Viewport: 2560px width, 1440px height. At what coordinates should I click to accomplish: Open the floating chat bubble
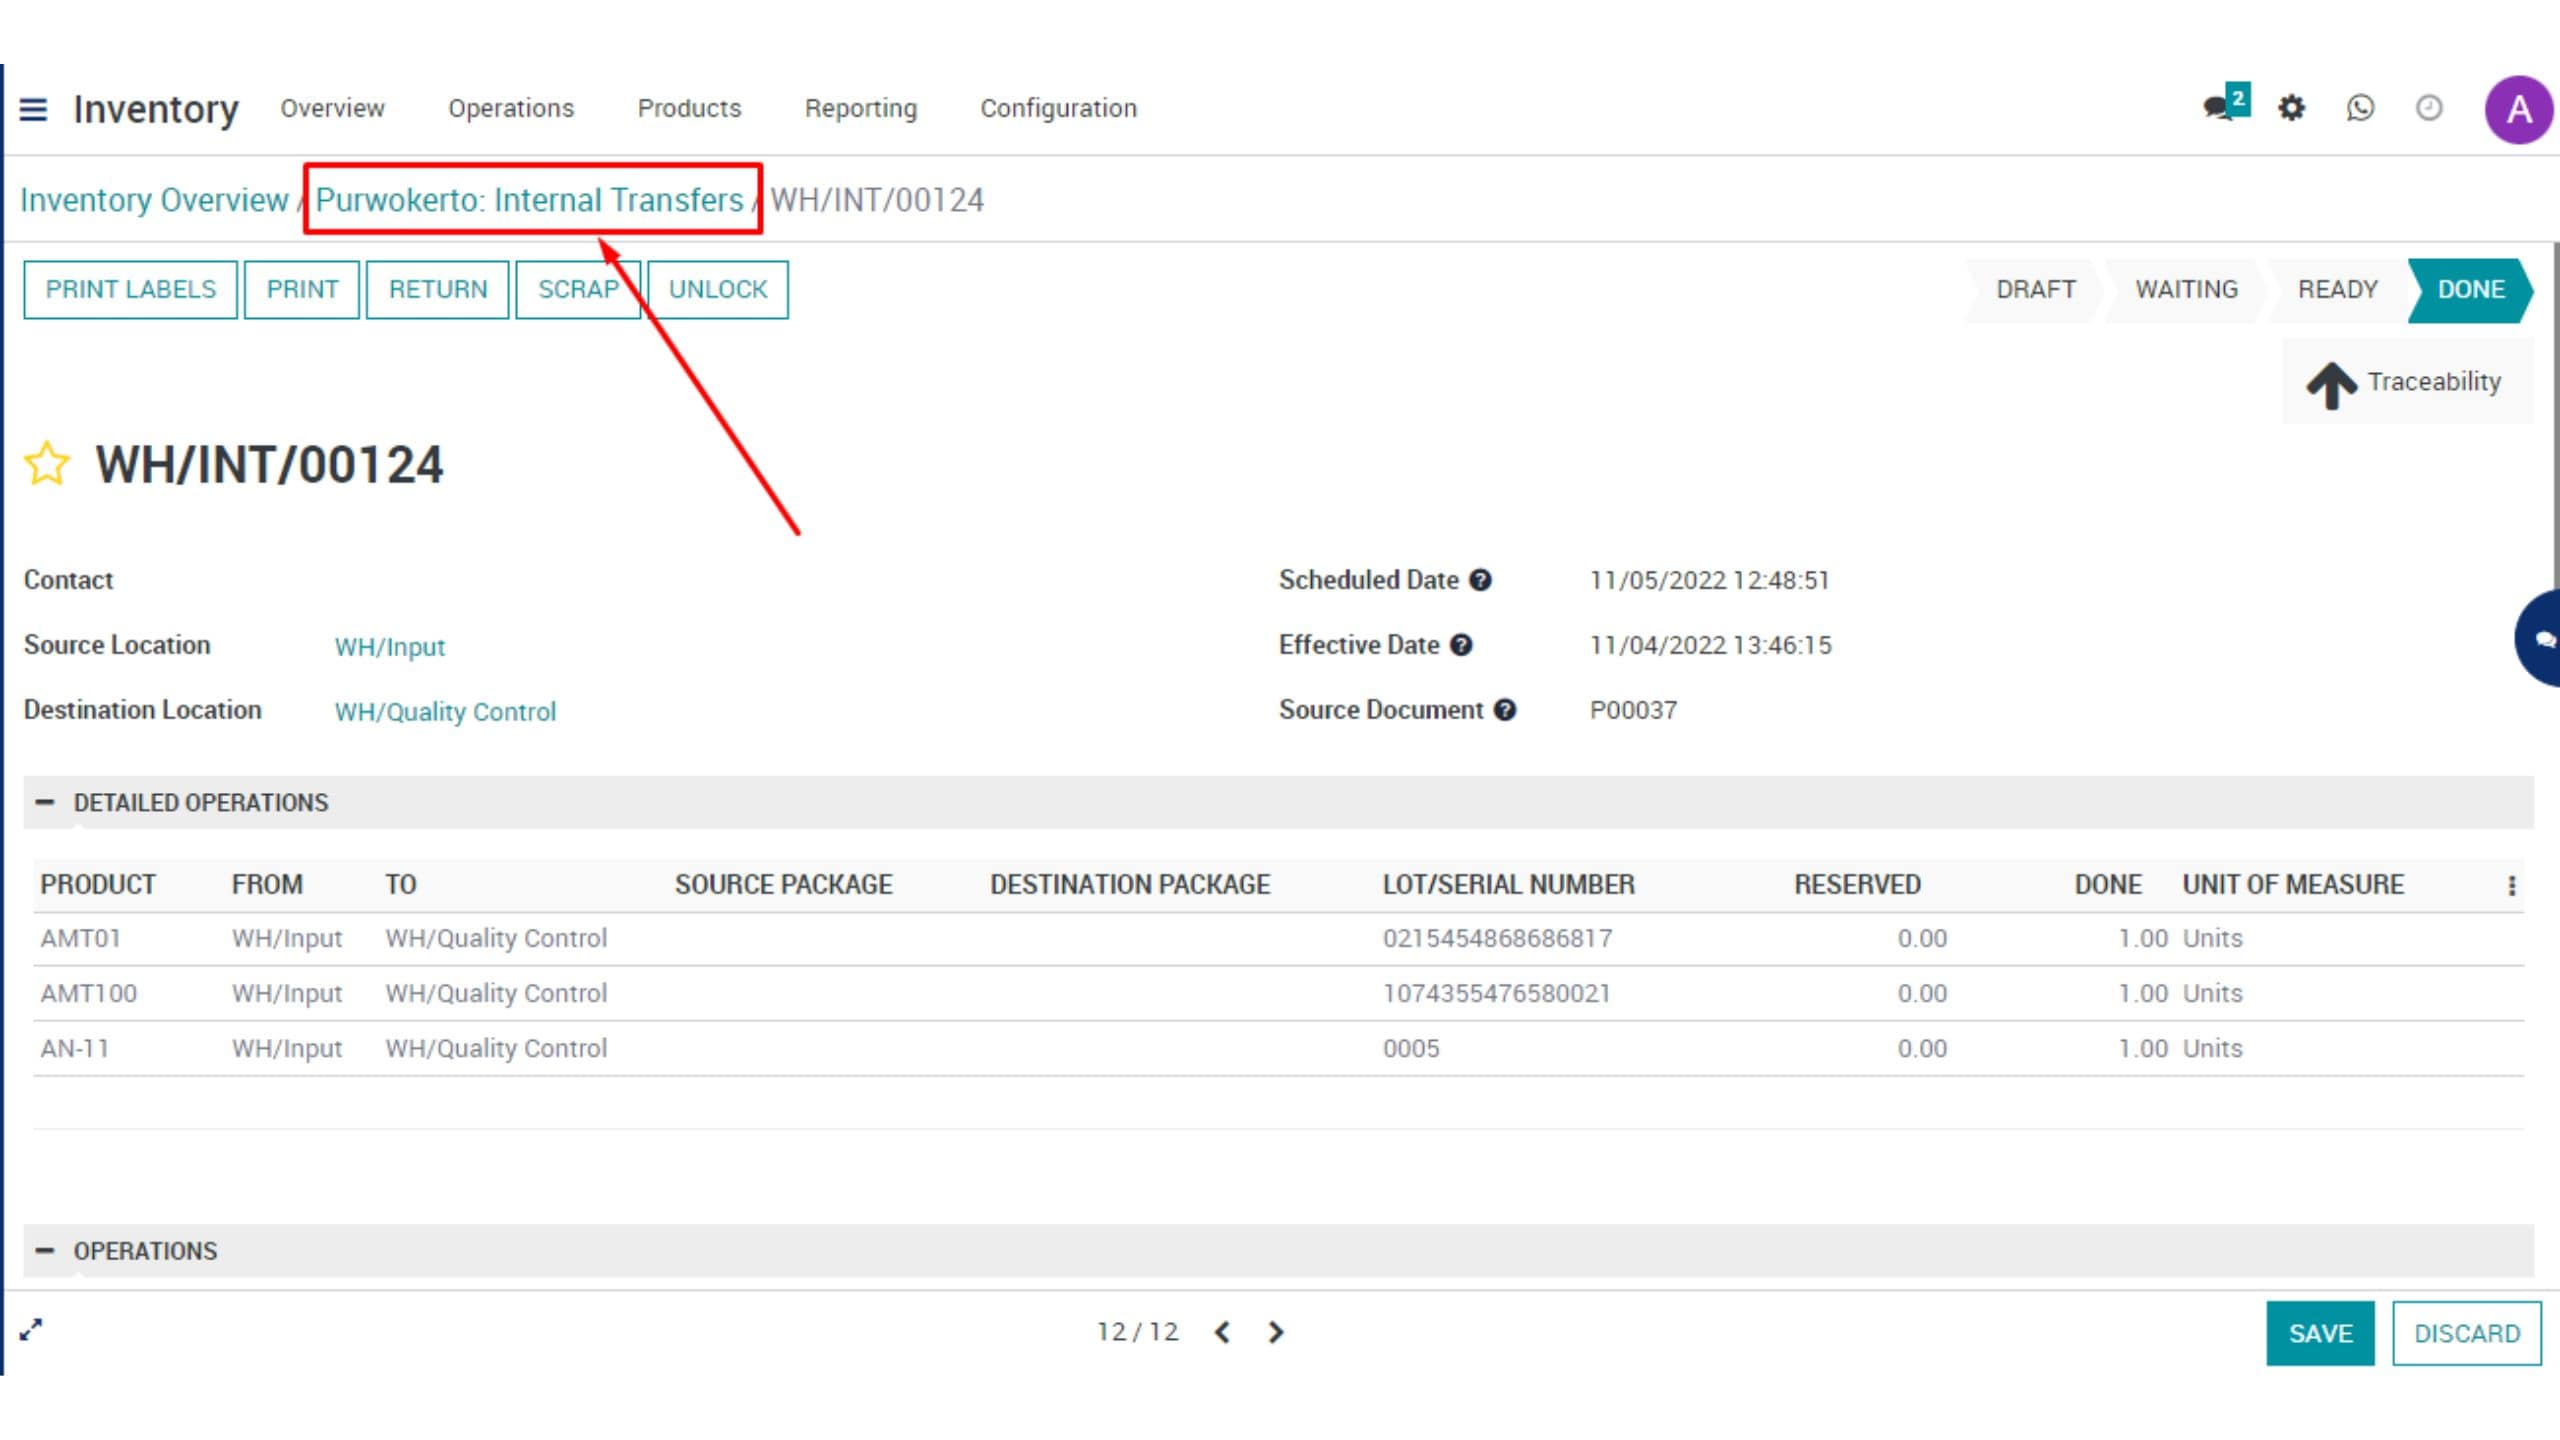(x=2539, y=638)
